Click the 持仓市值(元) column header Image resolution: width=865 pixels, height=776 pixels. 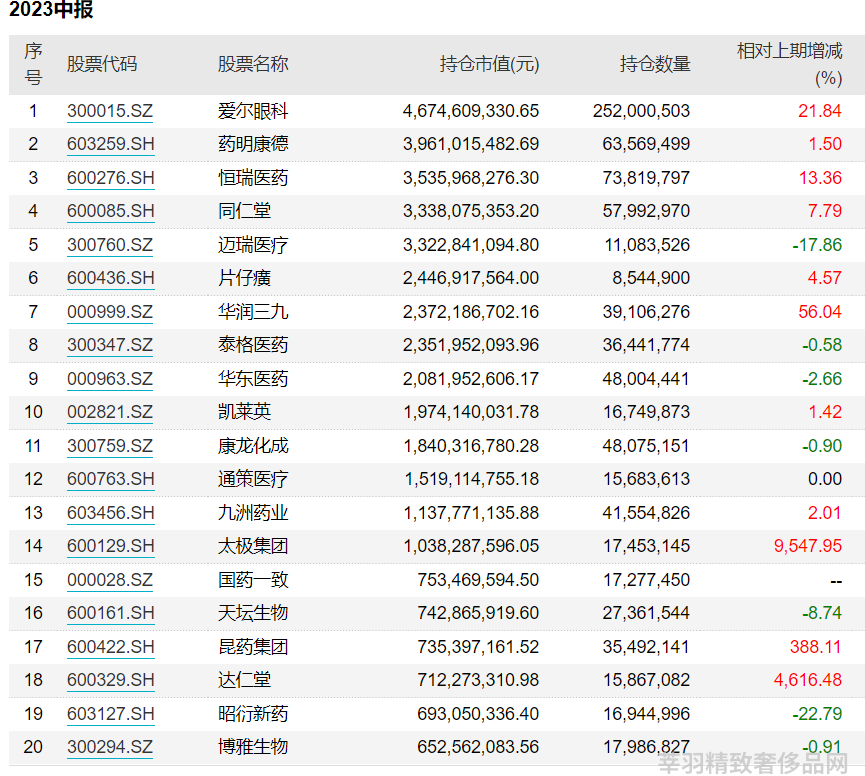489,65
